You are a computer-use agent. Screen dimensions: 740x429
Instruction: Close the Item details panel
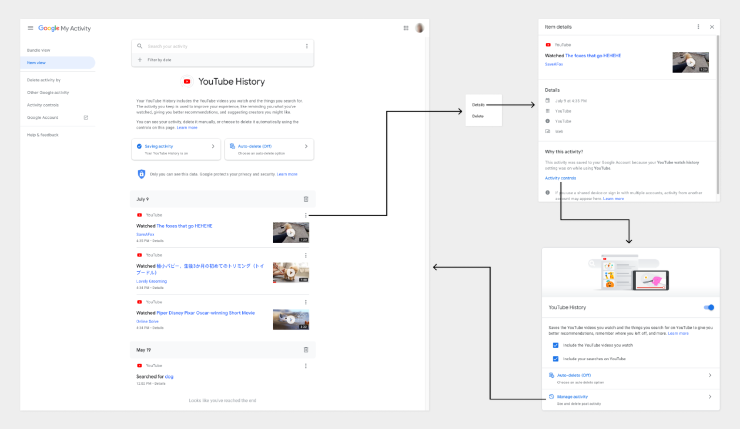[712, 27]
